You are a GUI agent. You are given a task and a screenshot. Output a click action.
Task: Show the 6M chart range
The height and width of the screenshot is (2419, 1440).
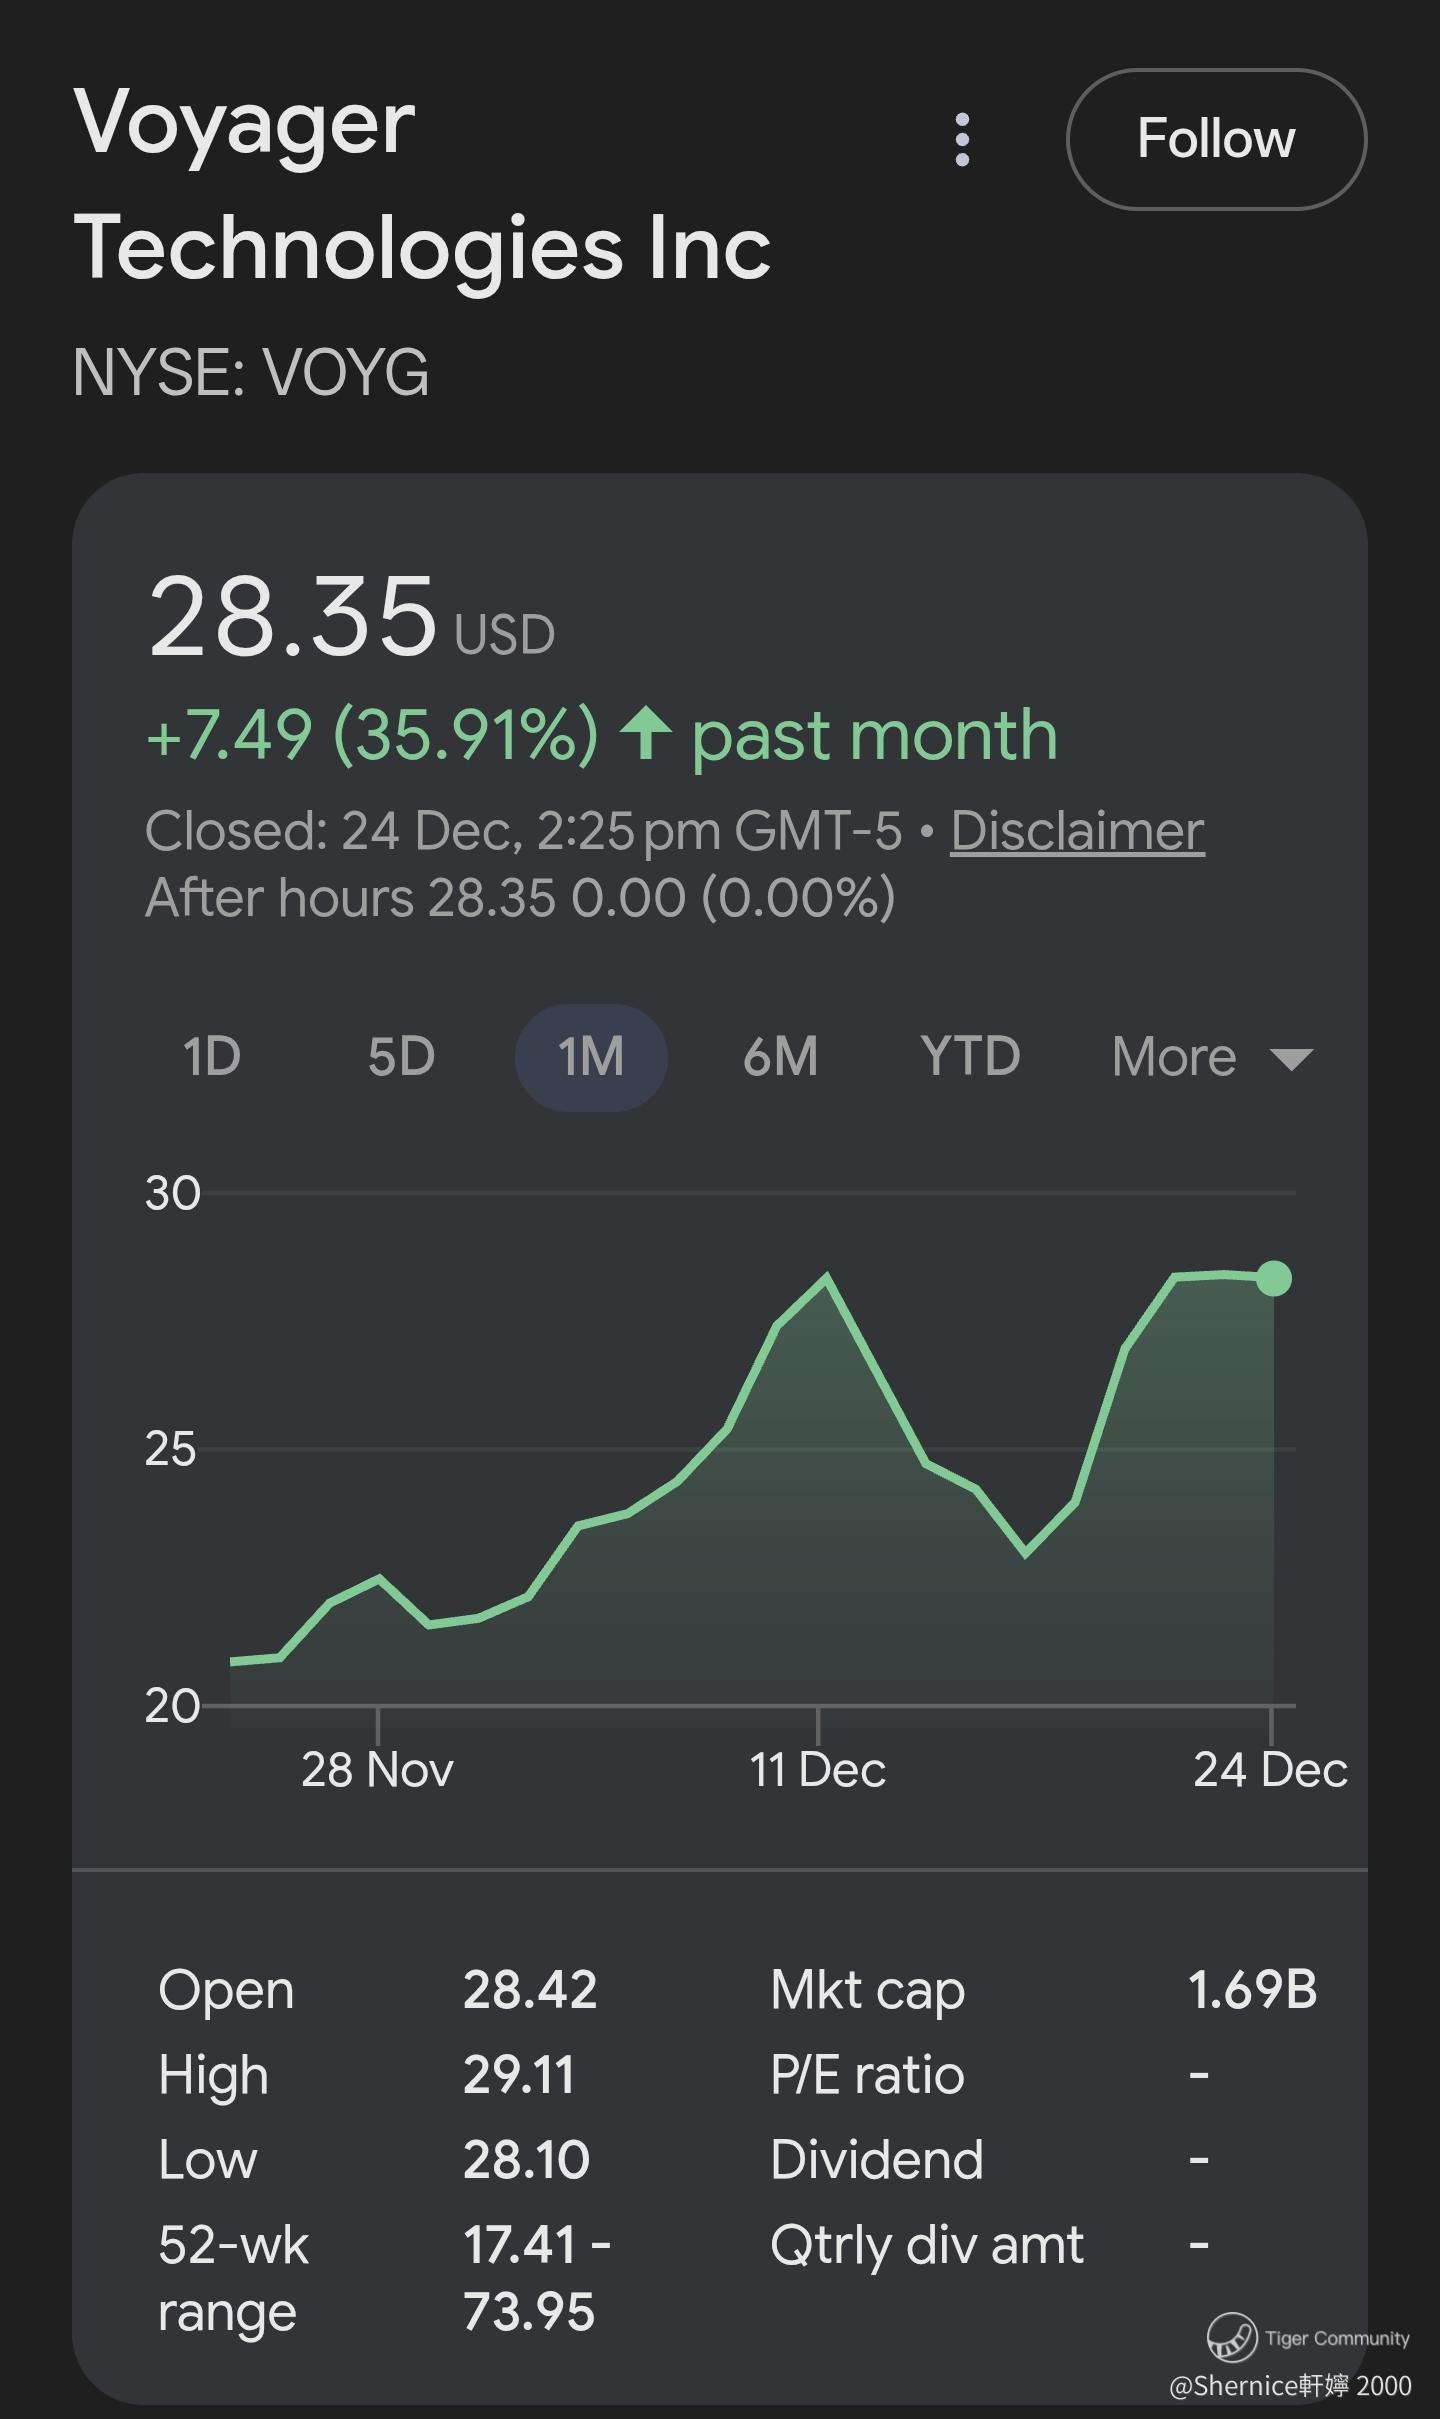click(x=780, y=1057)
